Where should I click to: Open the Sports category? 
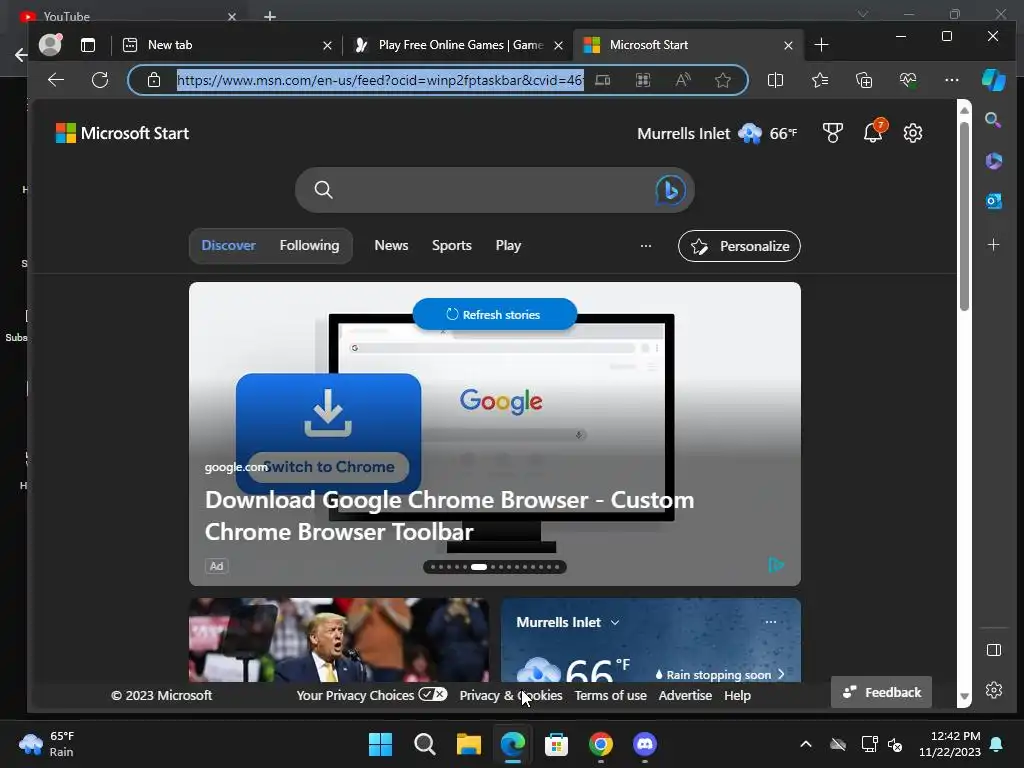pyautogui.click(x=451, y=246)
